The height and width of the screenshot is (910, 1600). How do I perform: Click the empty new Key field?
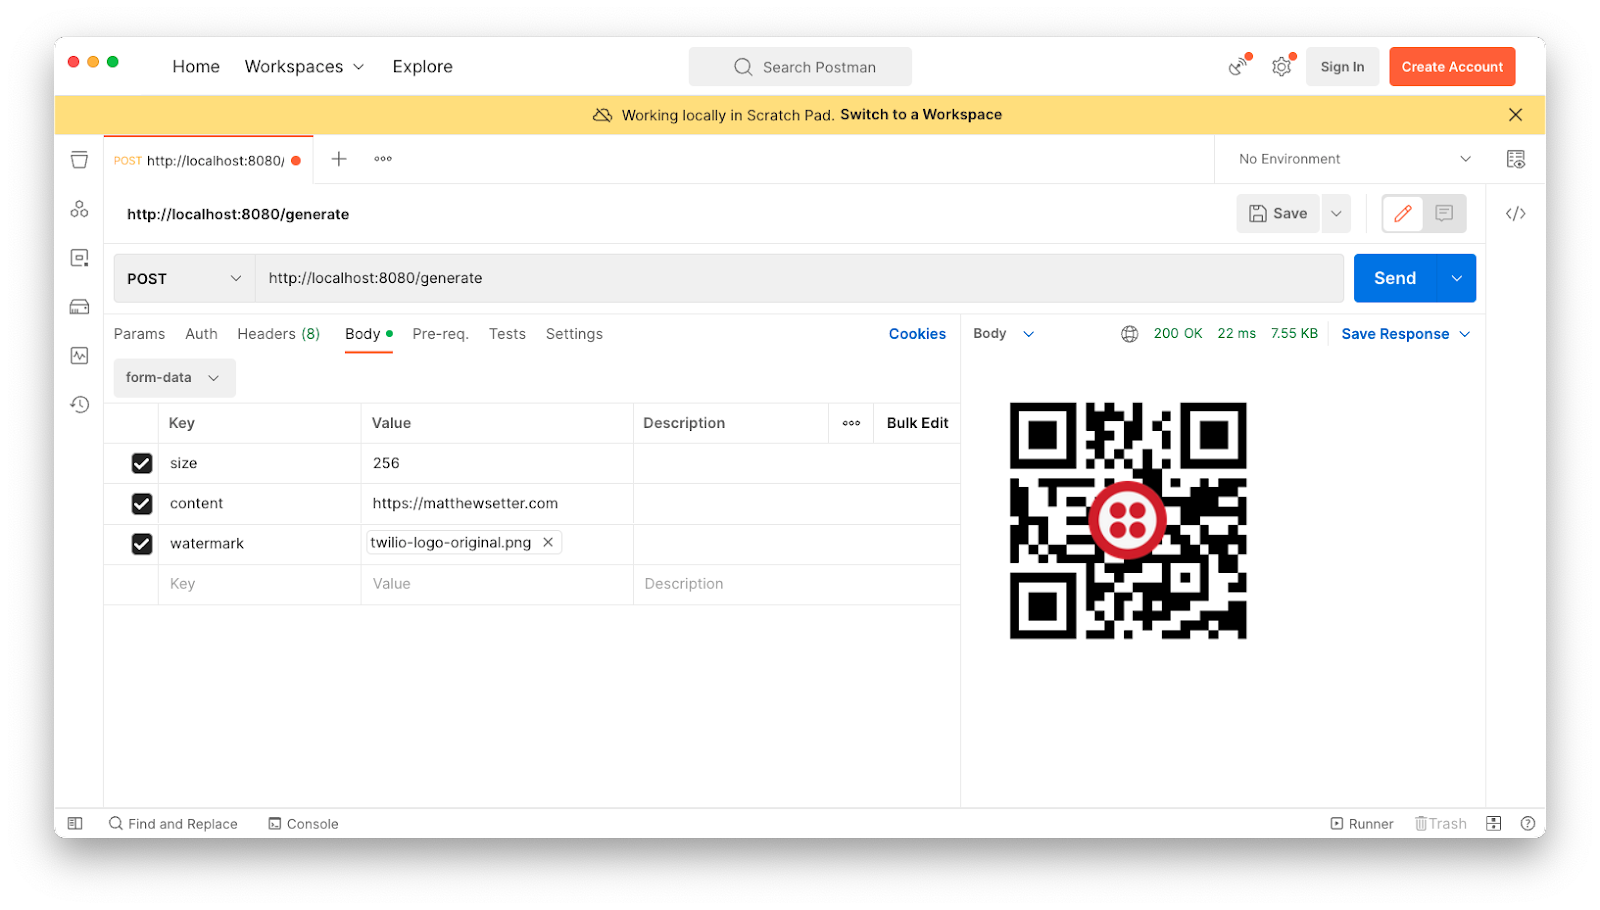(259, 584)
